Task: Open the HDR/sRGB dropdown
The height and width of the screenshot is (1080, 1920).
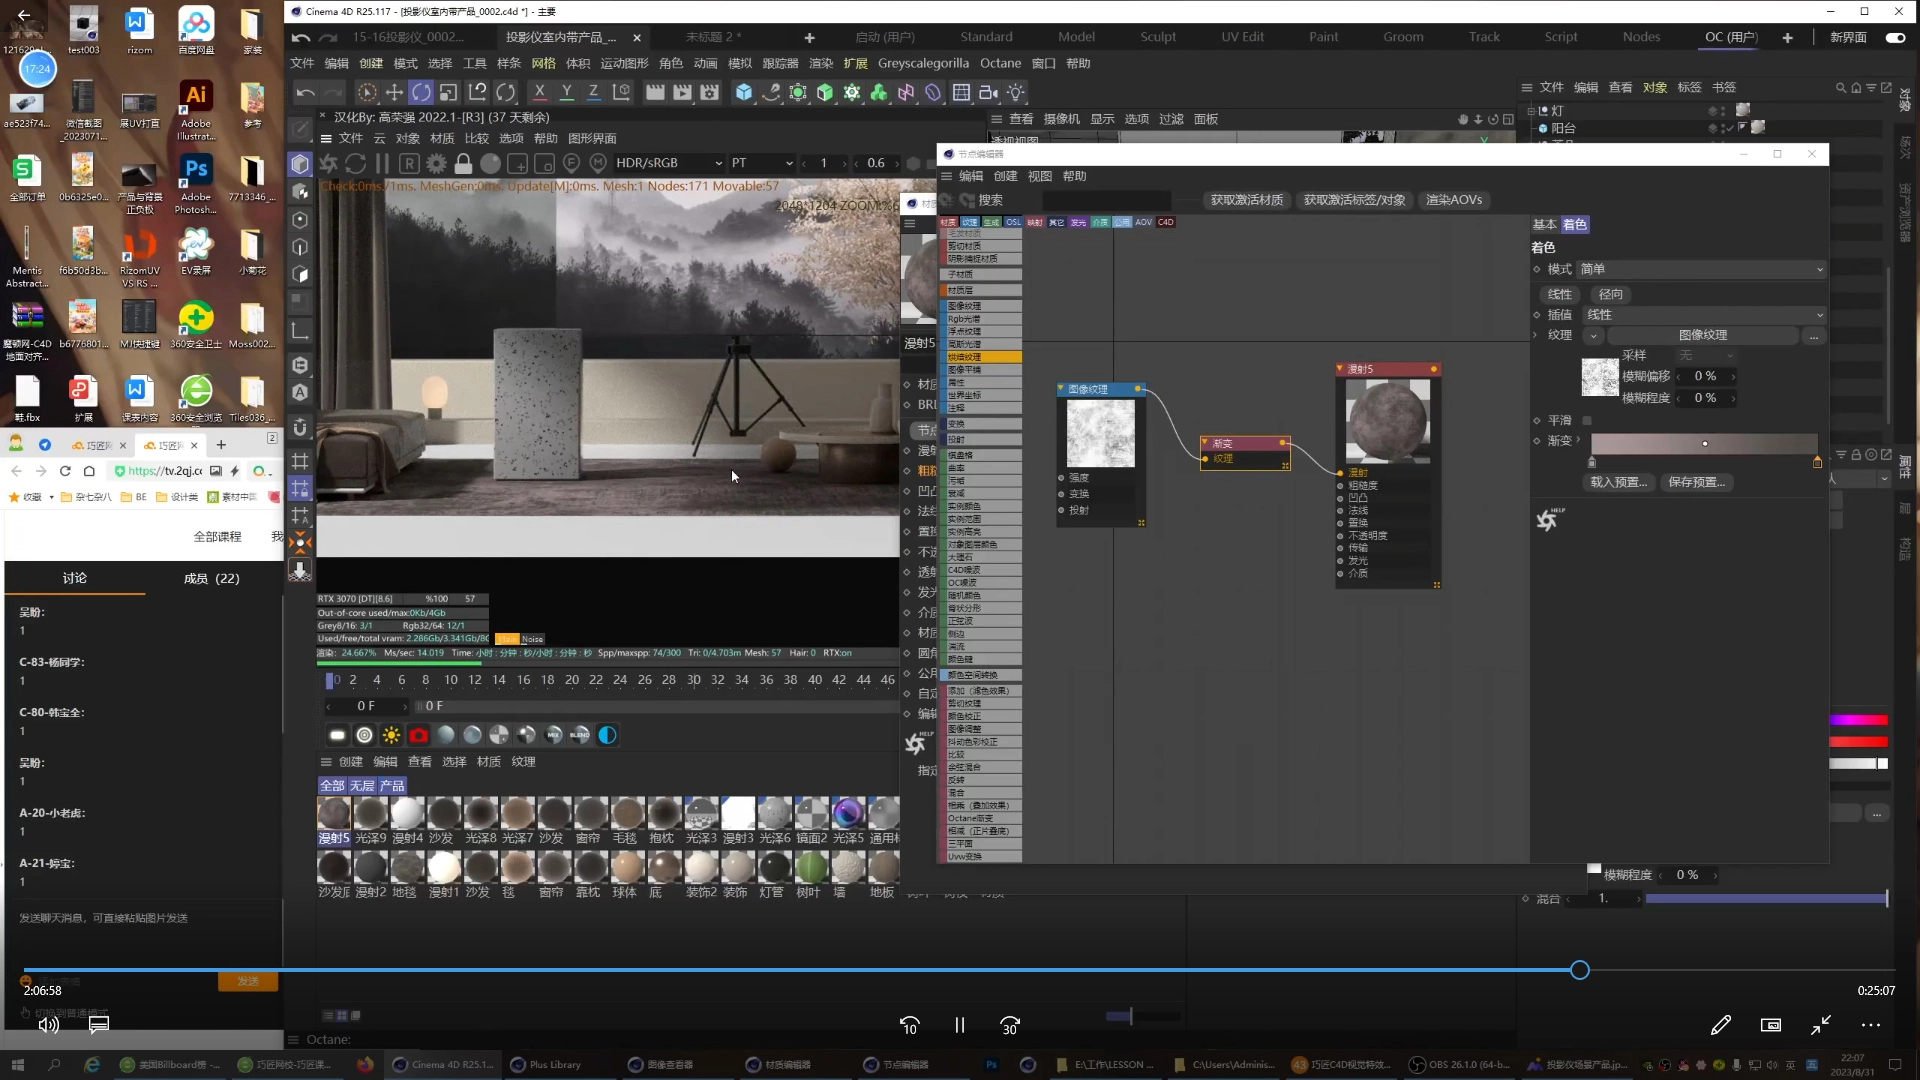Action: tap(668, 163)
